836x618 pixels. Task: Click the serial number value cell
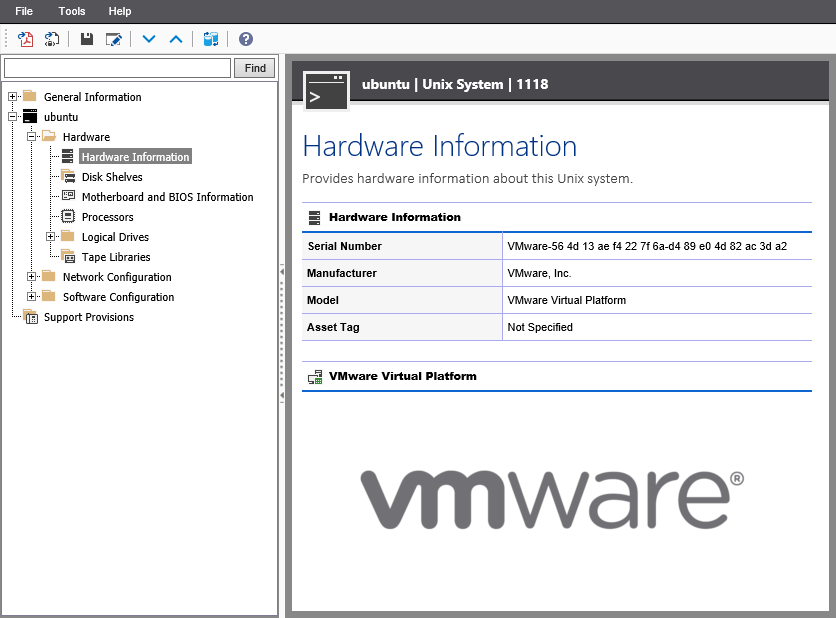click(x=657, y=246)
